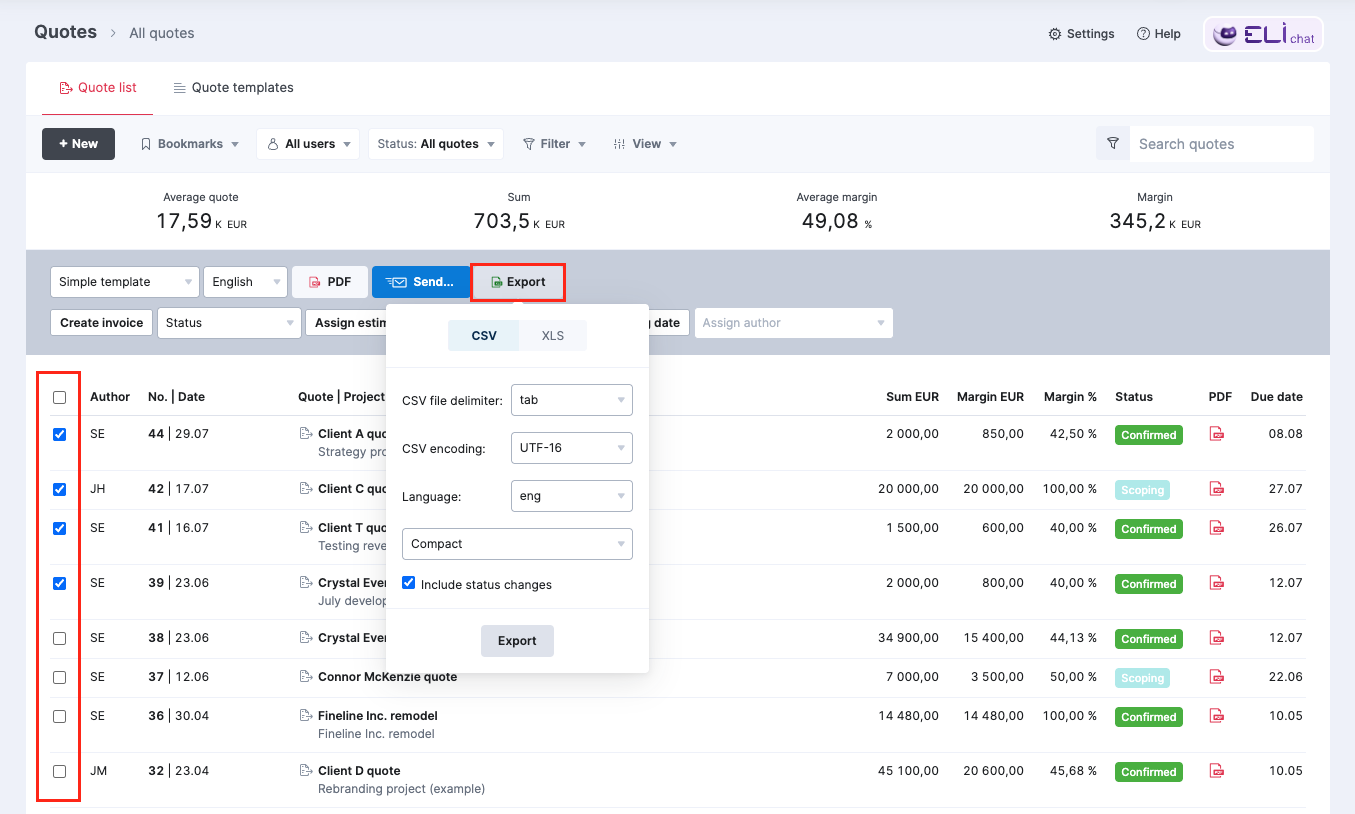Viewport: 1355px width, 814px height.
Task: Check the checkbox for quote 36
Action: 59,716
